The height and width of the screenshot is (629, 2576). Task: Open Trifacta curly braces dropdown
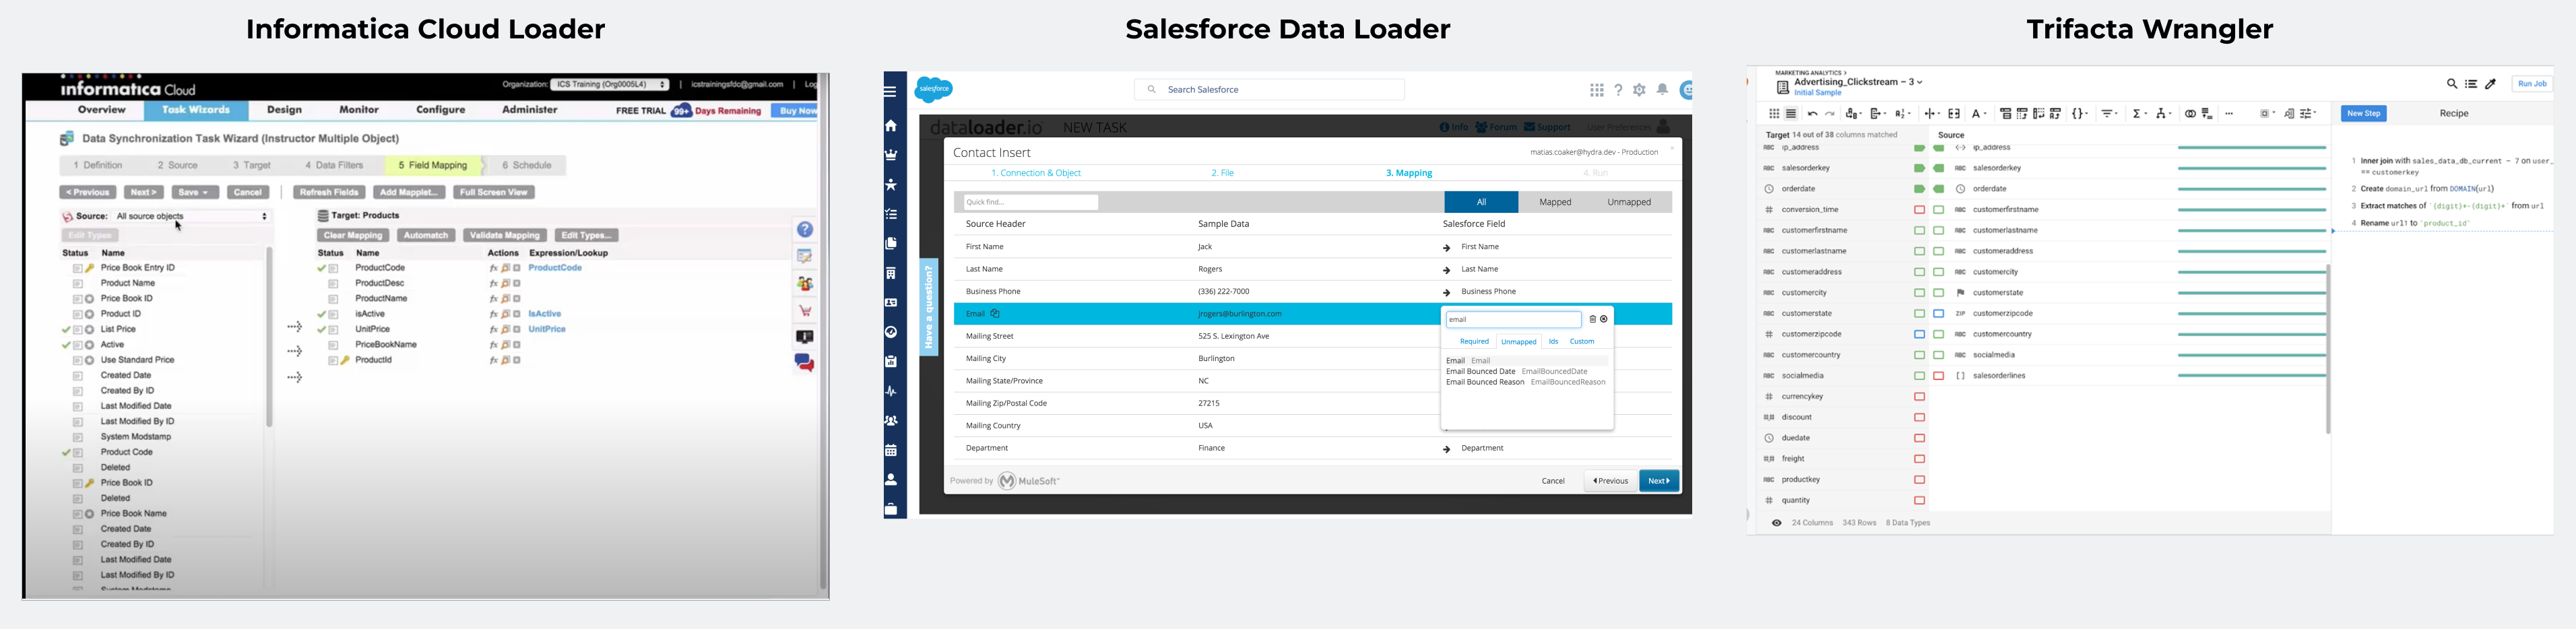pyautogui.click(x=2081, y=114)
